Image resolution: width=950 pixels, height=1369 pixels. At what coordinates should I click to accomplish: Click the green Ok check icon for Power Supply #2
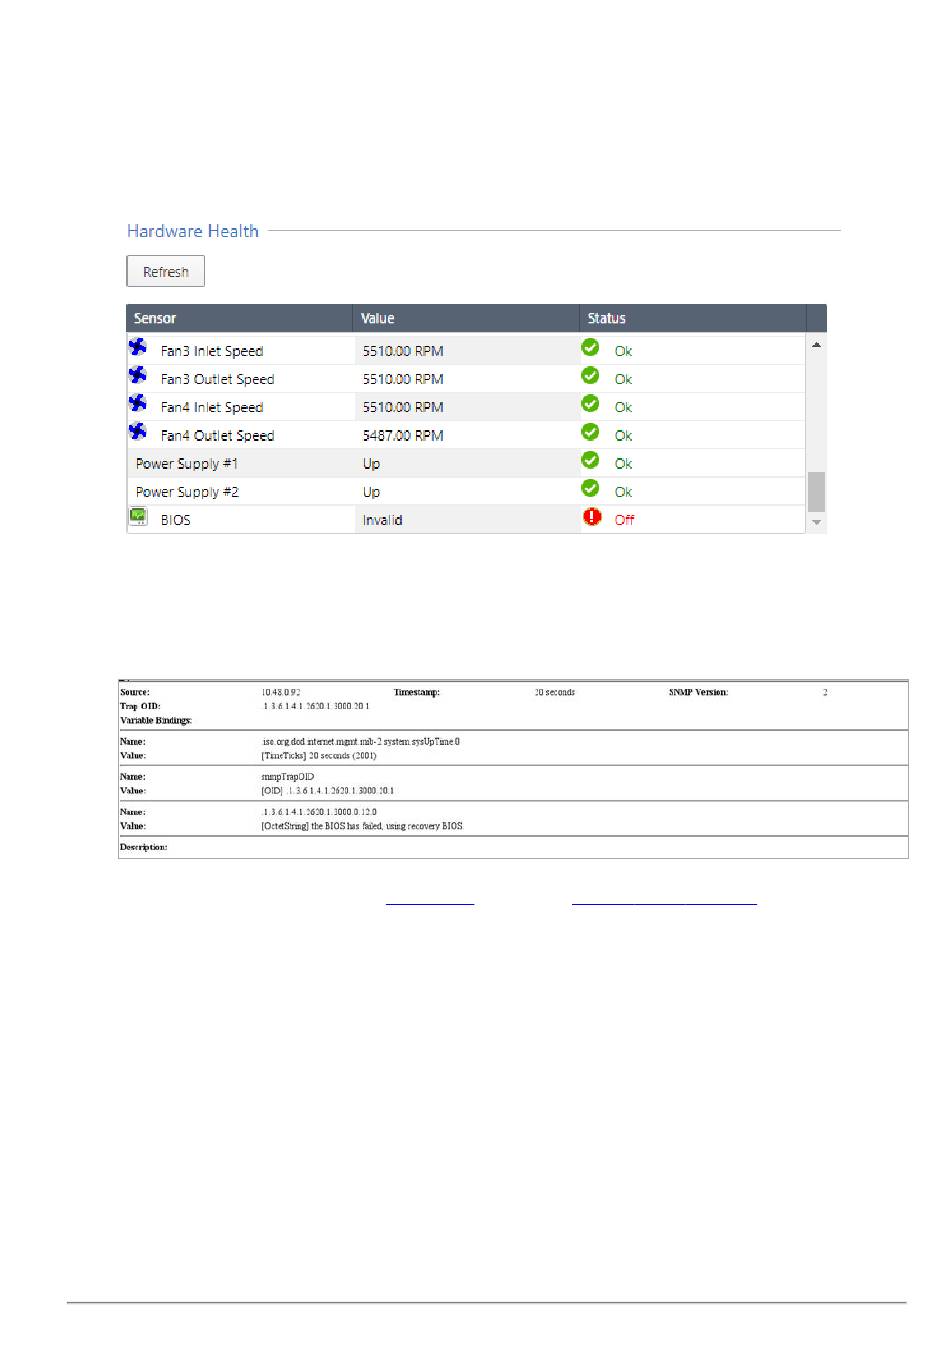click(x=591, y=488)
